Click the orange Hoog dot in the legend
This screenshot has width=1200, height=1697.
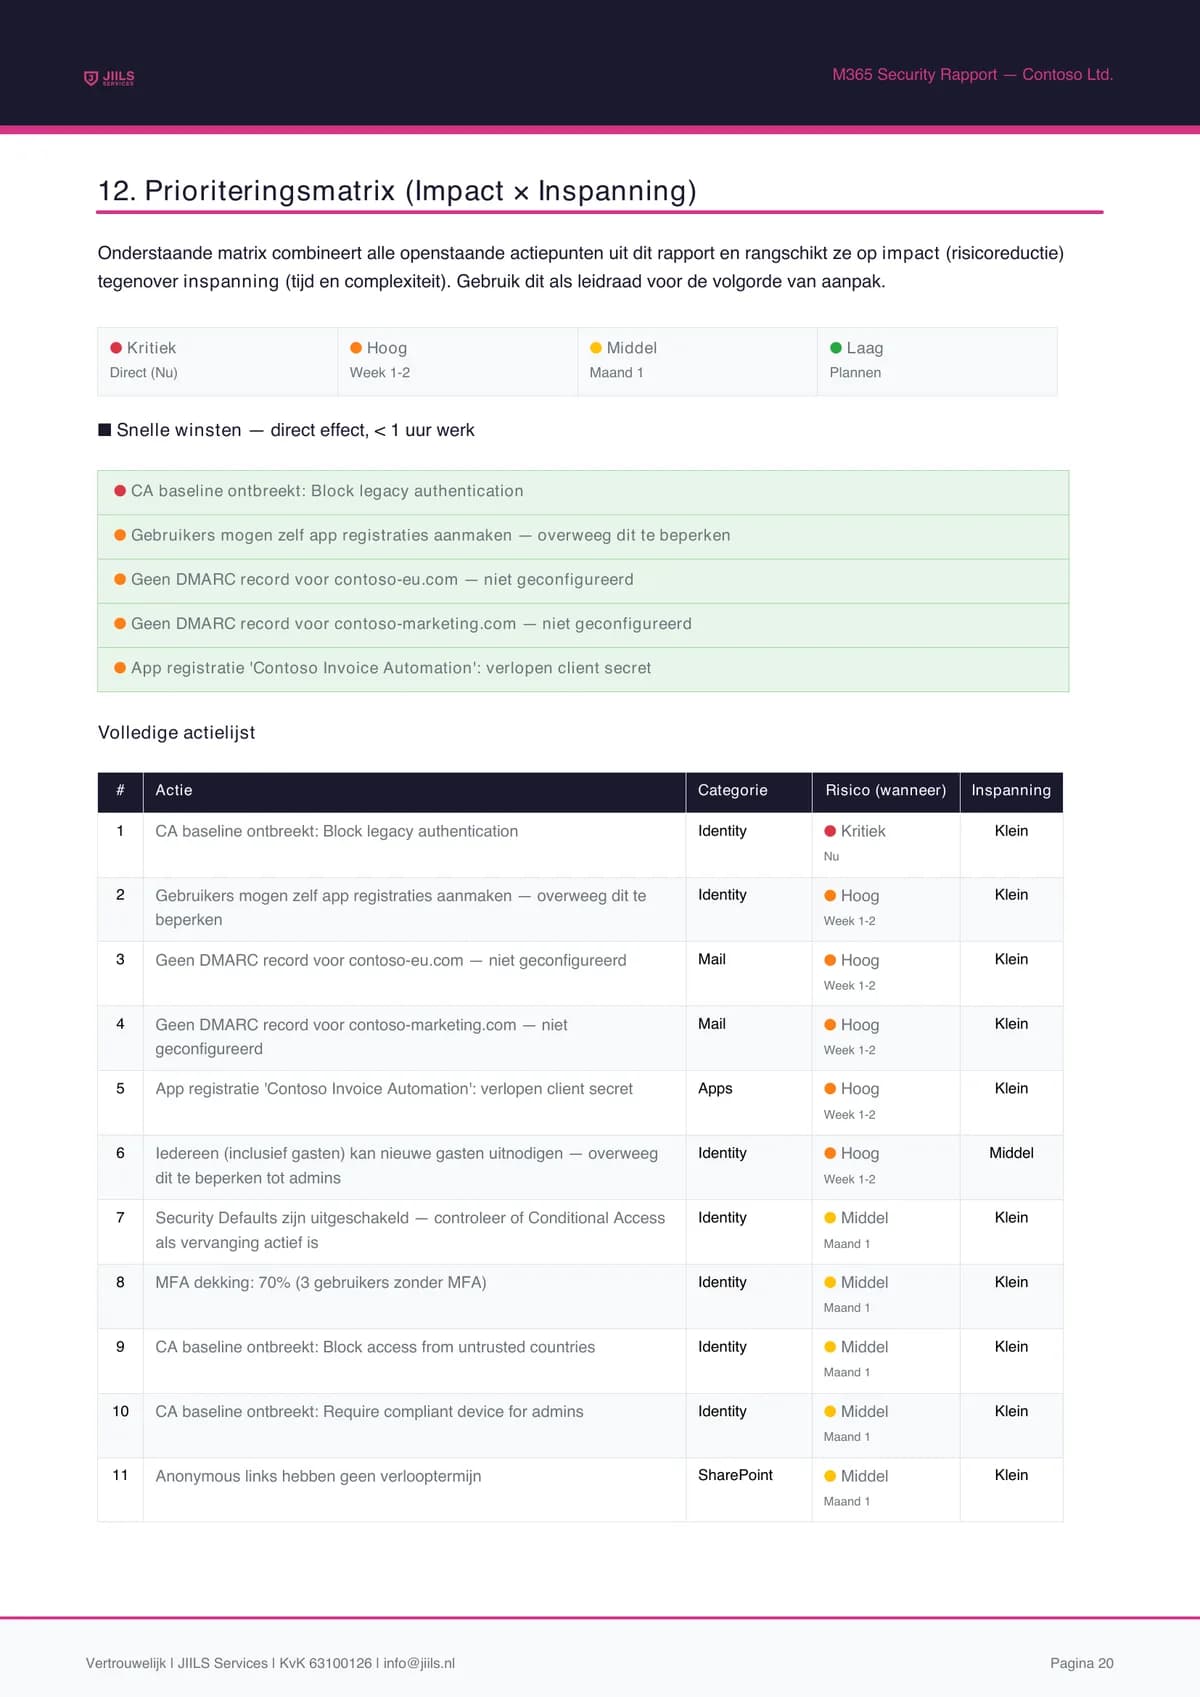pyautogui.click(x=356, y=348)
